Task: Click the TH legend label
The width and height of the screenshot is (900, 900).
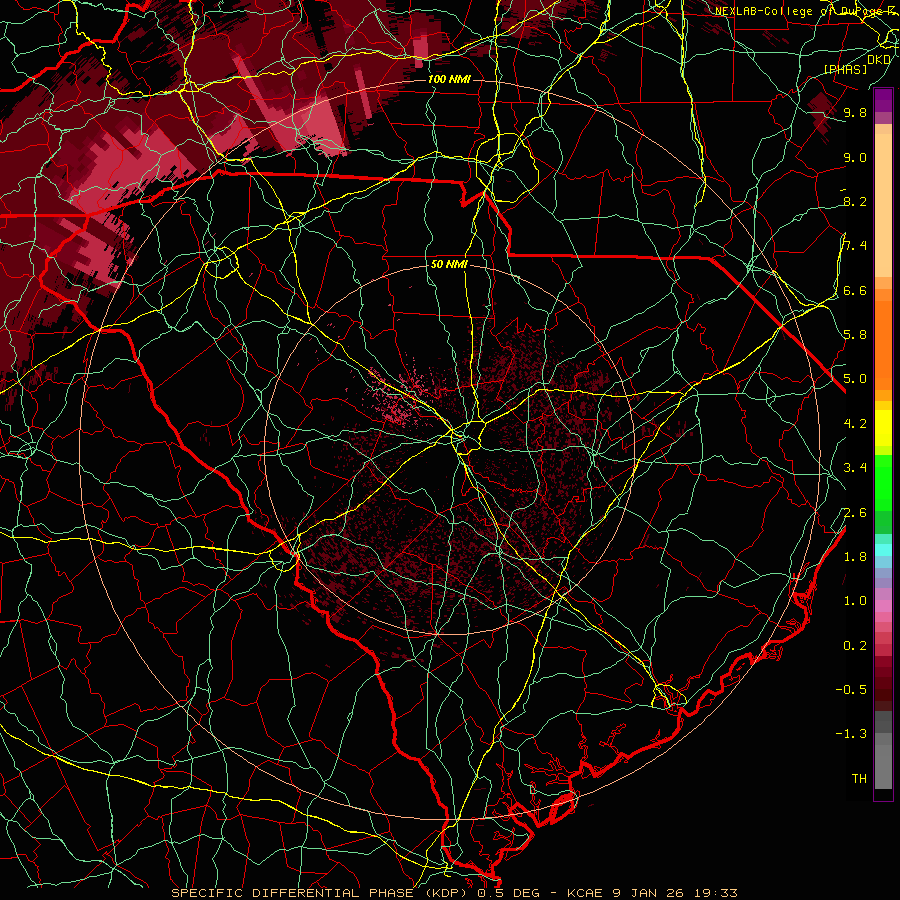Action: point(859,778)
